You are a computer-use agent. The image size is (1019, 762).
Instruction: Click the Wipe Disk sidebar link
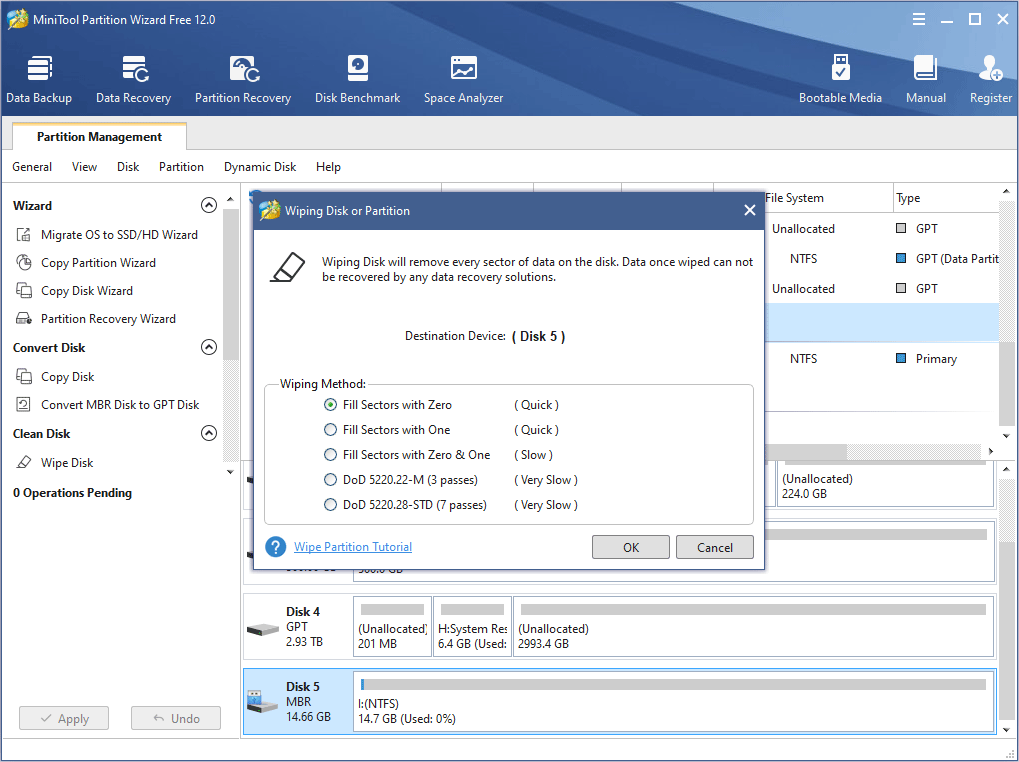[67, 463]
